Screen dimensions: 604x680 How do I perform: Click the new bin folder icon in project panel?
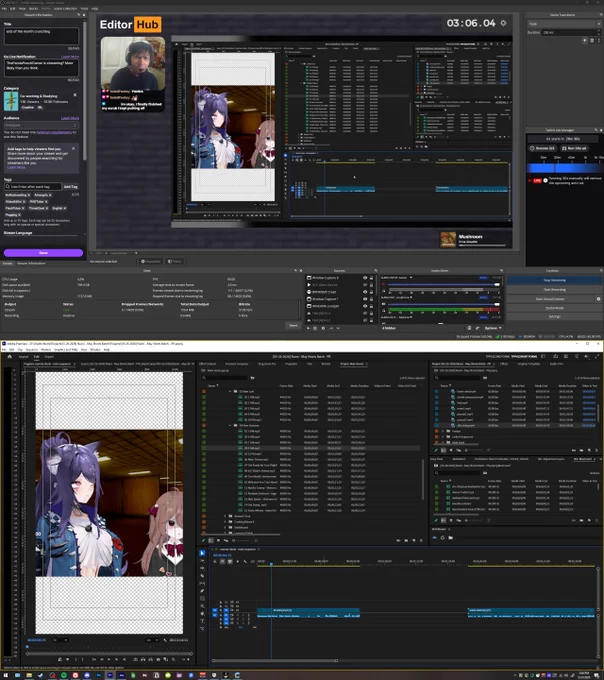406,540
